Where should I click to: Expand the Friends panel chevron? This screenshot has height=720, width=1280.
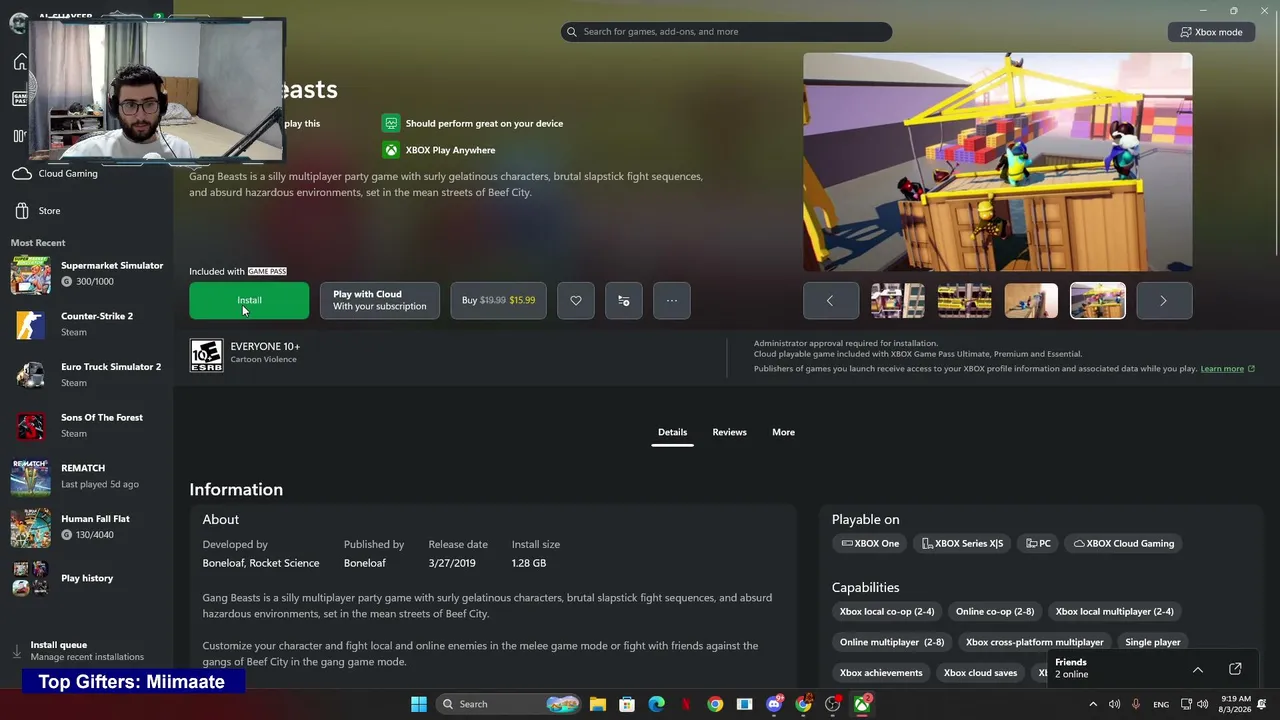coord(1198,669)
